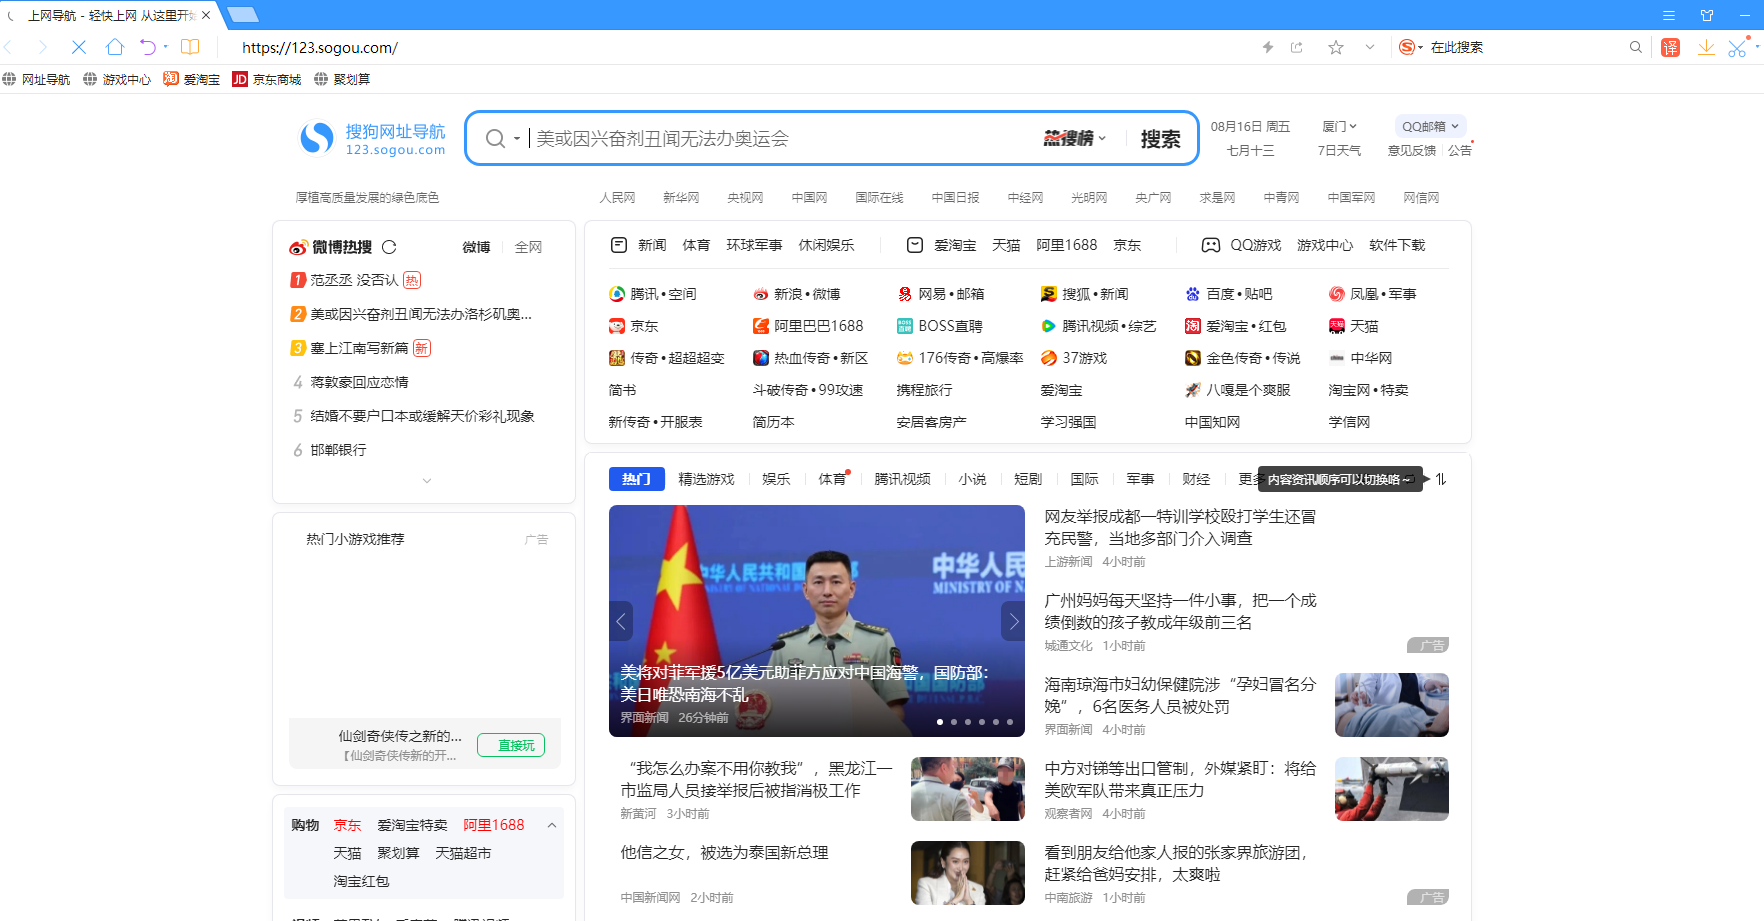Screen dimensions: 1764x921
Task: Refresh the Weibo hot search list
Action: pos(389,247)
